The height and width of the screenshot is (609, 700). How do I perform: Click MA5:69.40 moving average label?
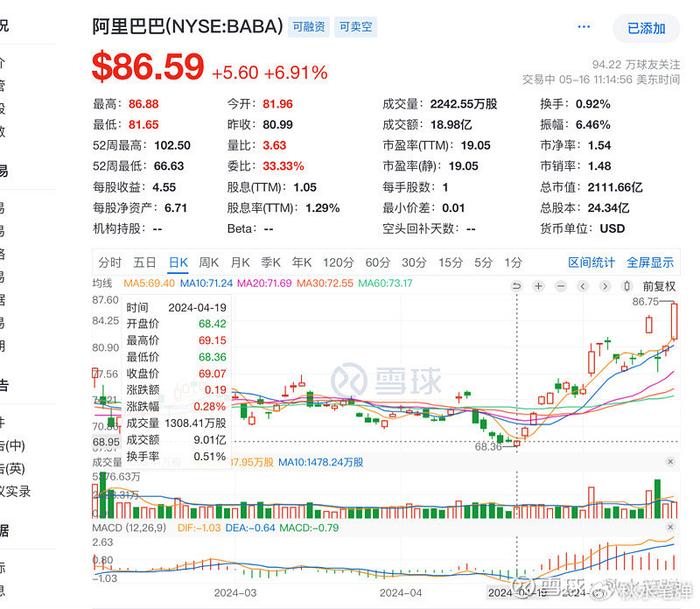[x=149, y=283]
